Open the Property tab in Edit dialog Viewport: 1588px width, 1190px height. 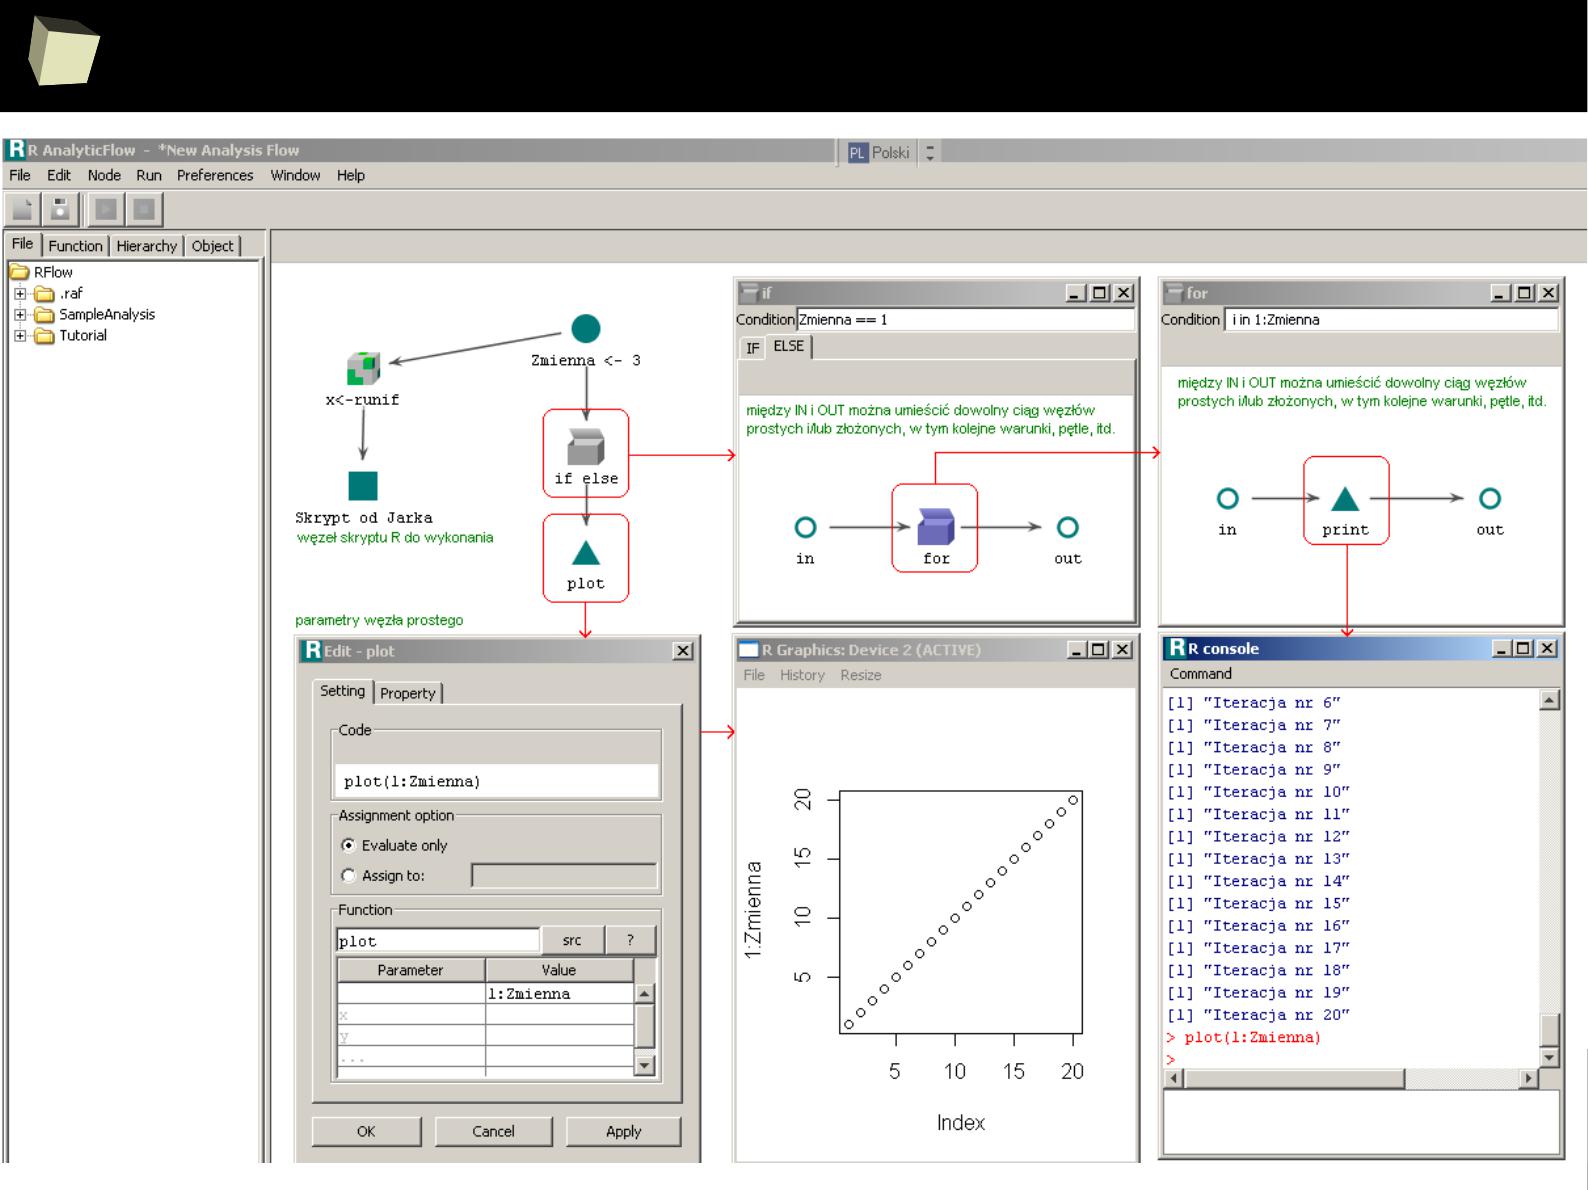[x=407, y=693]
